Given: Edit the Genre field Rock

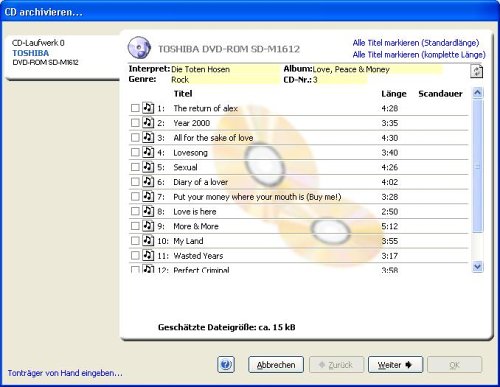Looking at the screenshot, I should (x=225, y=80).
